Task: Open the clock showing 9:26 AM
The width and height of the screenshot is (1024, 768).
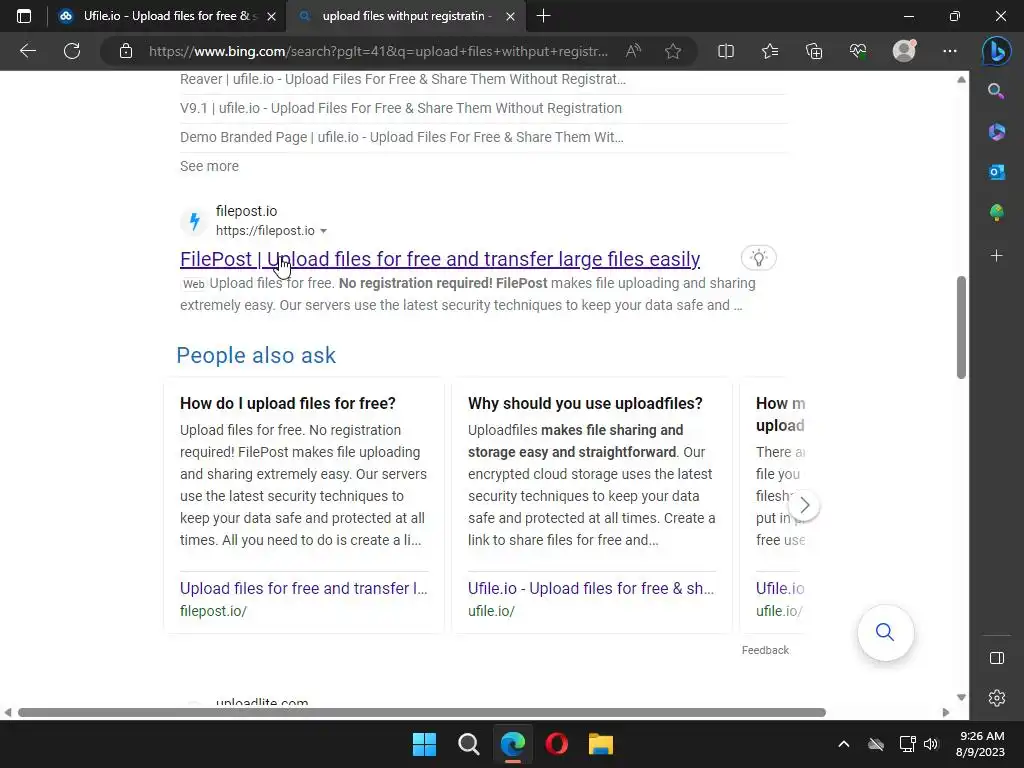Action: click(980, 744)
